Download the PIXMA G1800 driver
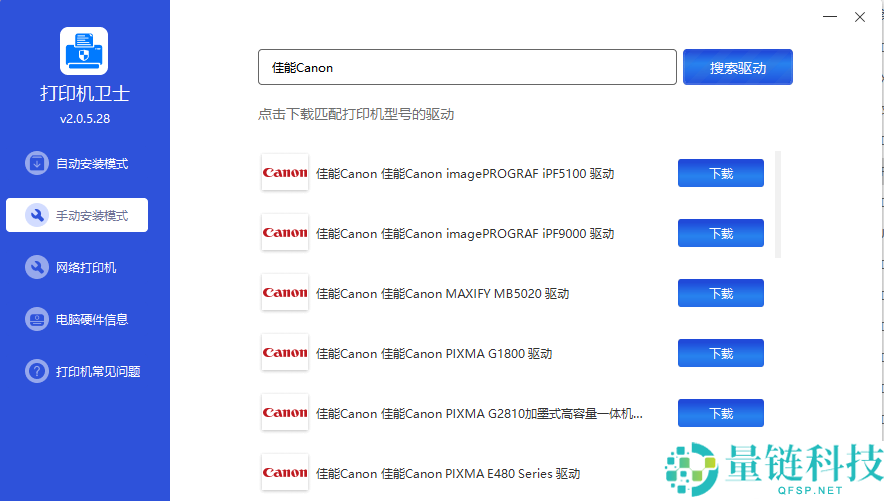Viewport: 884px width, 501px height. pos(721,353)
